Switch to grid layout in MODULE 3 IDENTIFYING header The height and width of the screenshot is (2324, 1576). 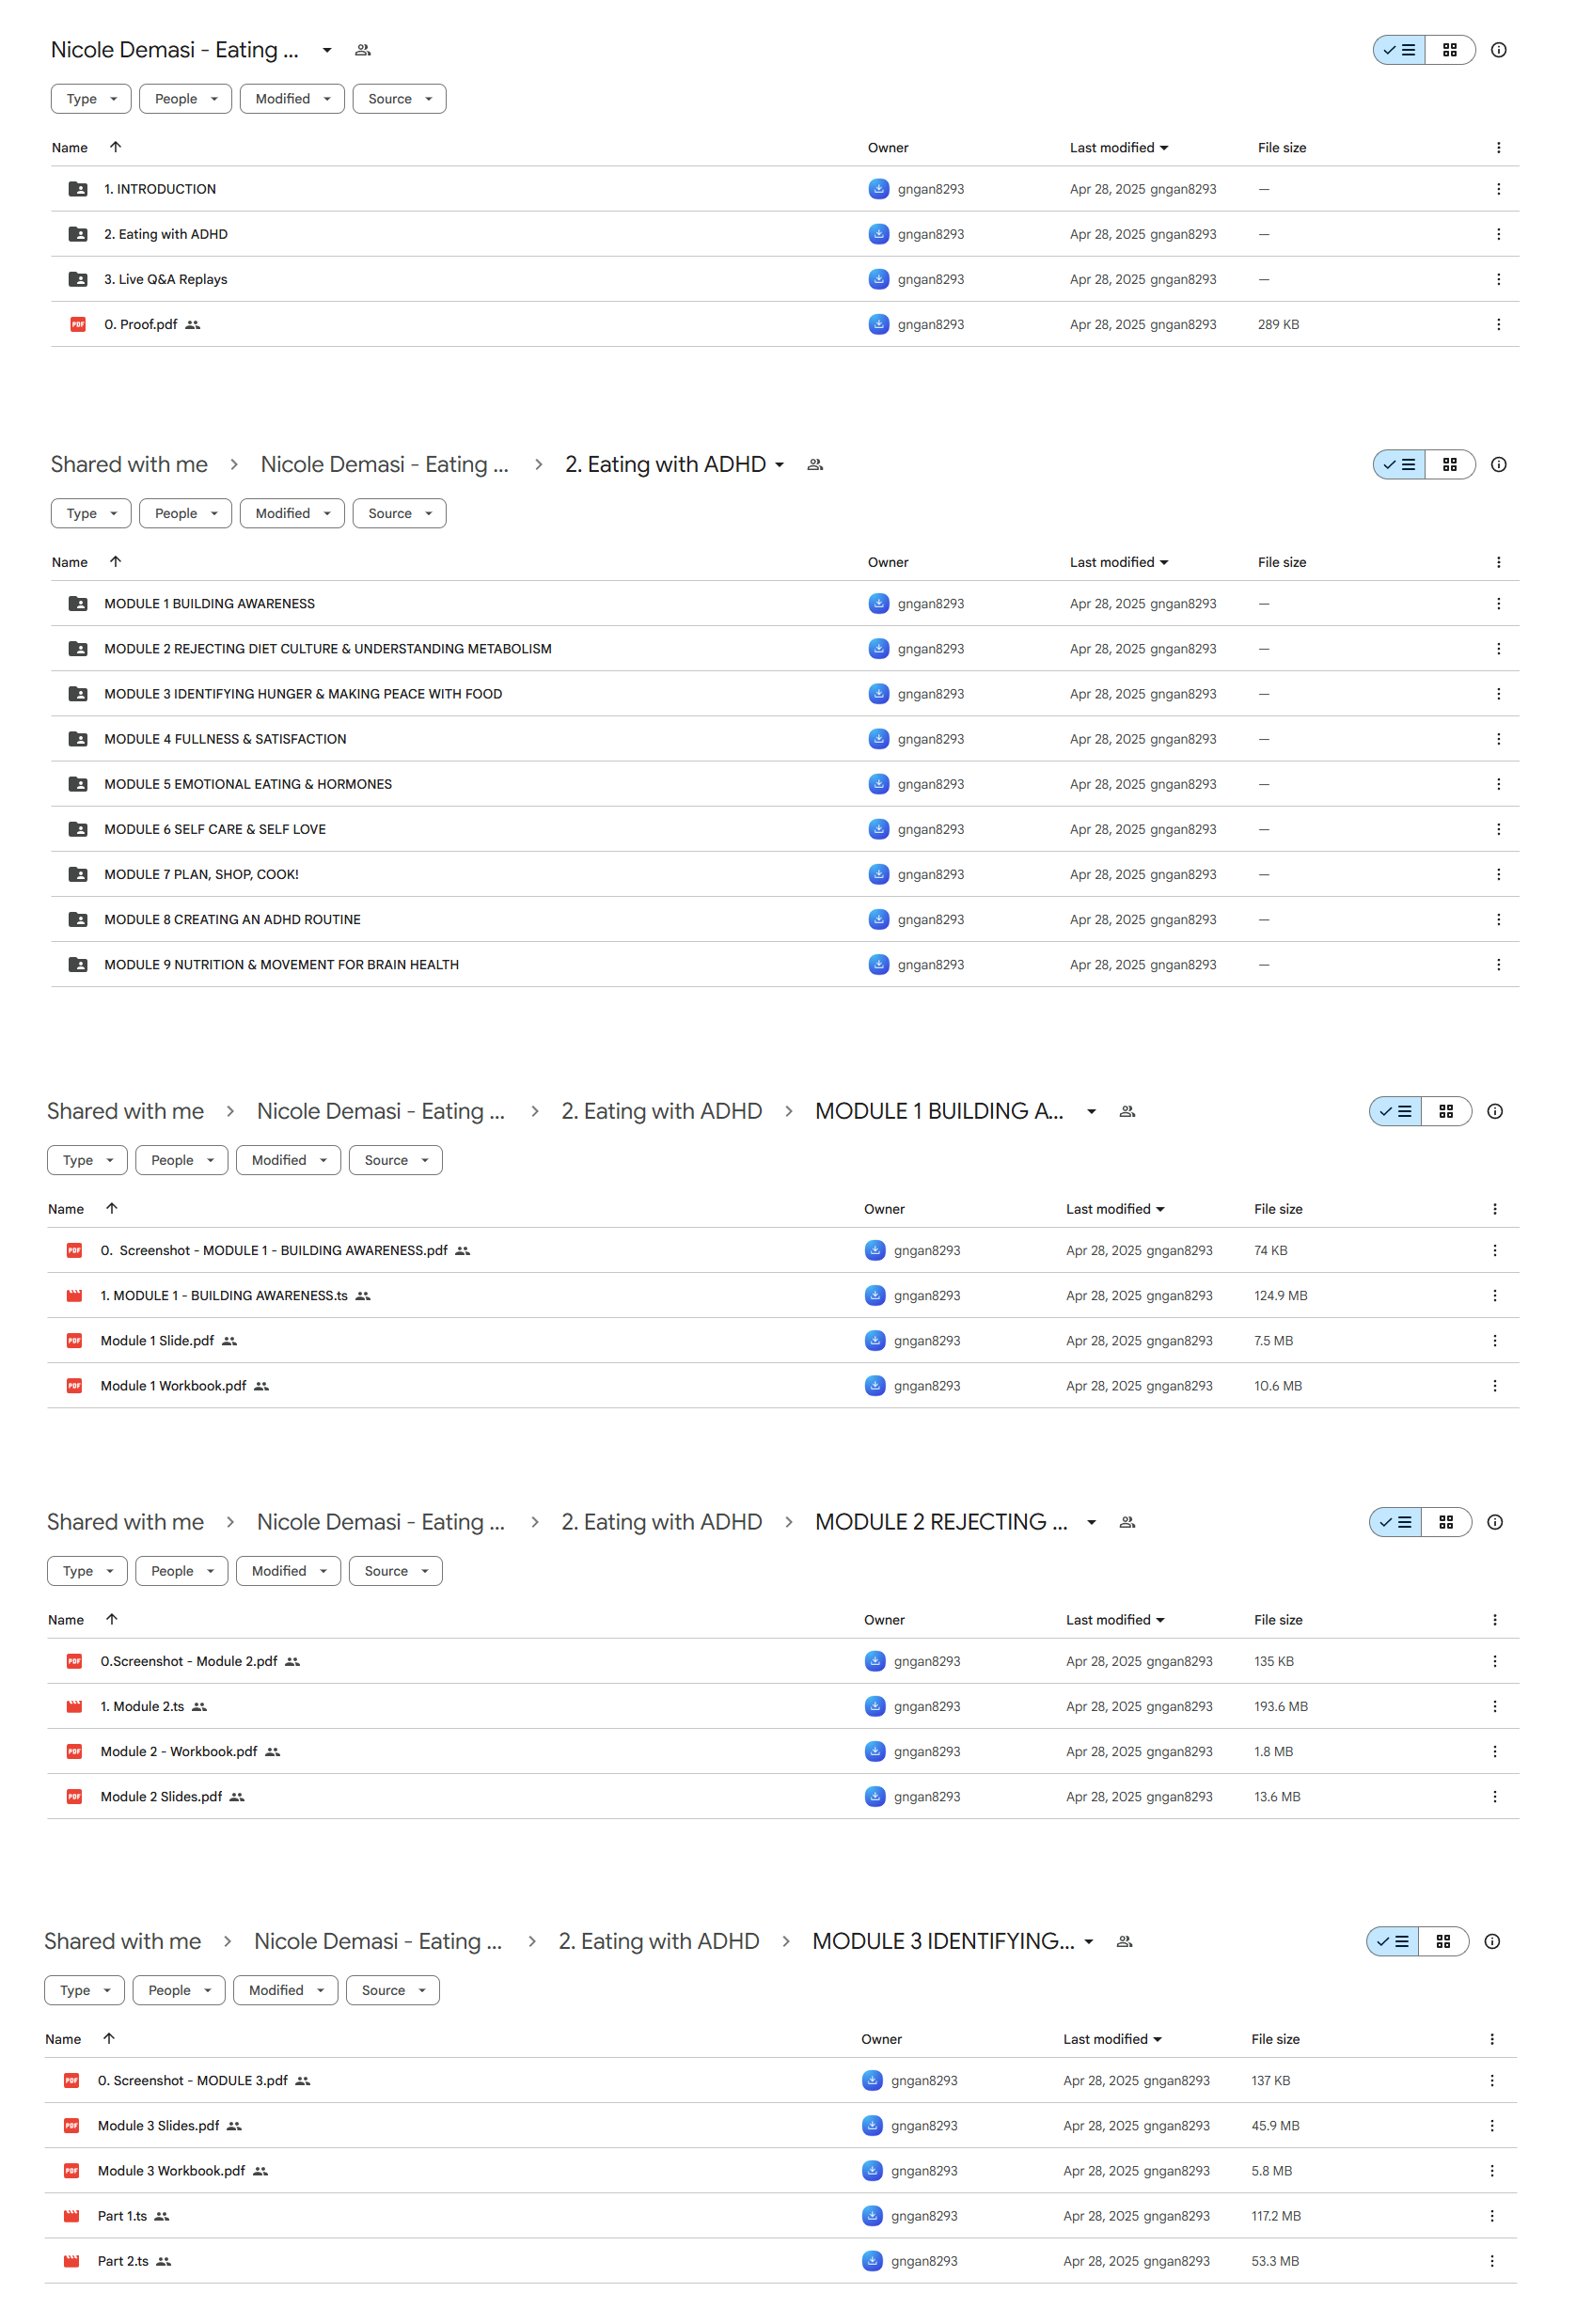[1442, 1941]
